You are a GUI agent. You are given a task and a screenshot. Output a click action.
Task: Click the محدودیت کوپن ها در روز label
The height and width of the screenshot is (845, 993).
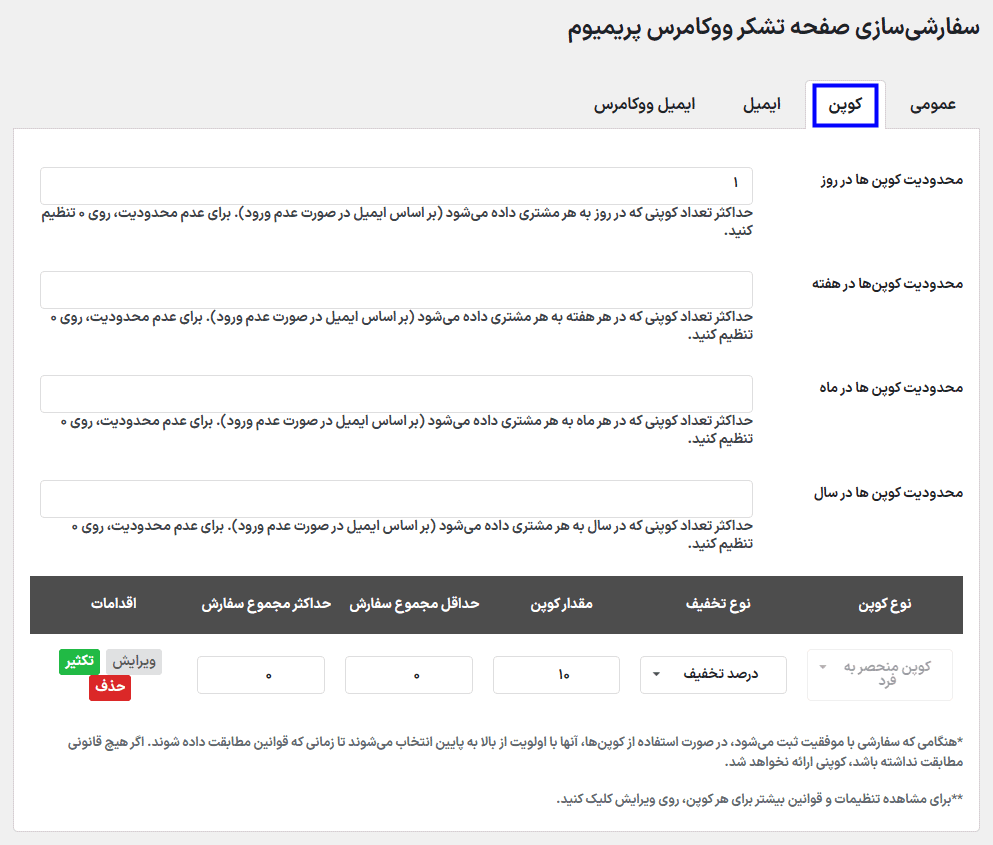pyautogui.click(x=892, y=180)
